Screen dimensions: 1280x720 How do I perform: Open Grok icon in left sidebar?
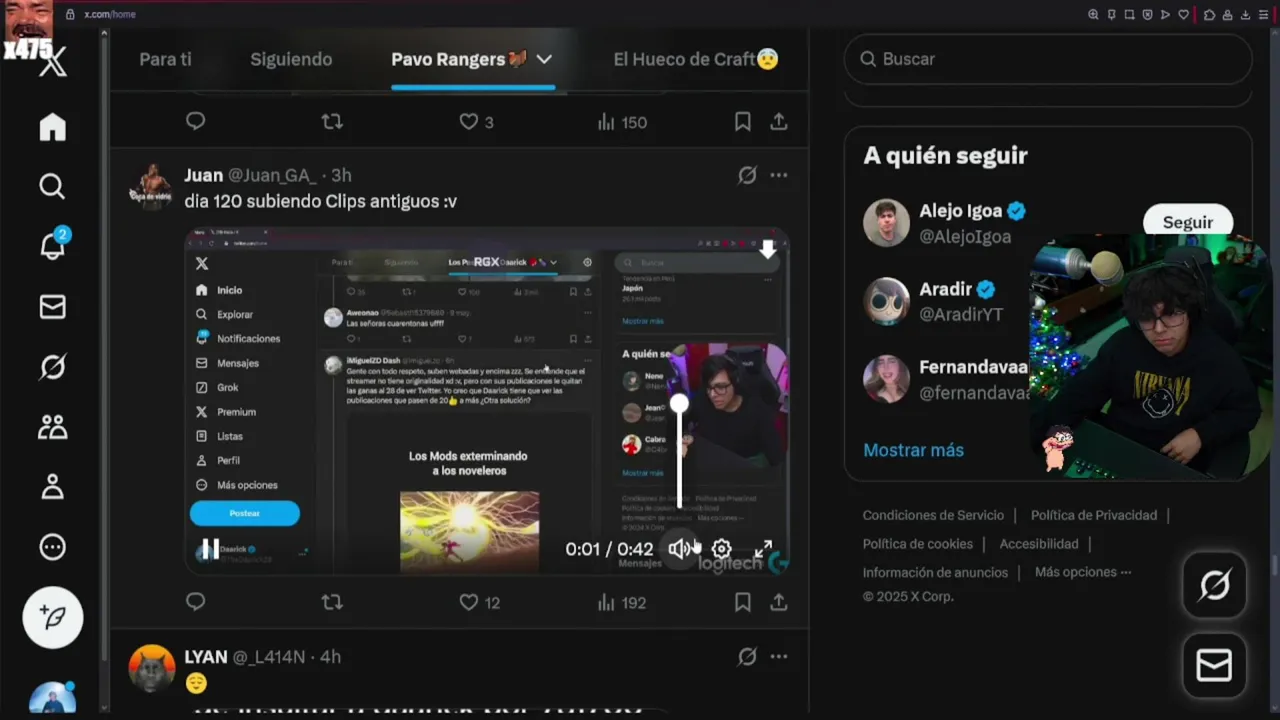coord(52,368)
